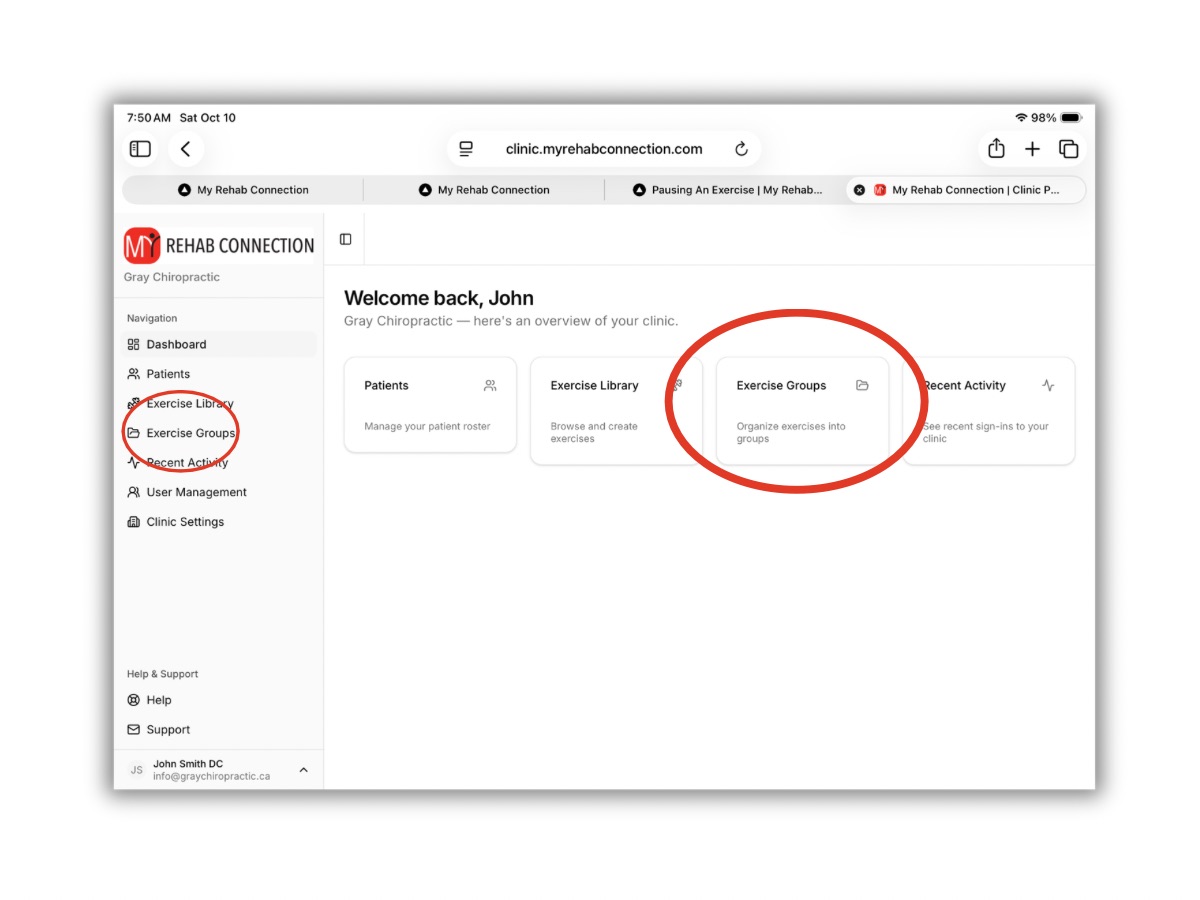This screenshot has height=900, width=1200.
Task: Switch to first My Rehab Connection tab
Action: [243, 190]
